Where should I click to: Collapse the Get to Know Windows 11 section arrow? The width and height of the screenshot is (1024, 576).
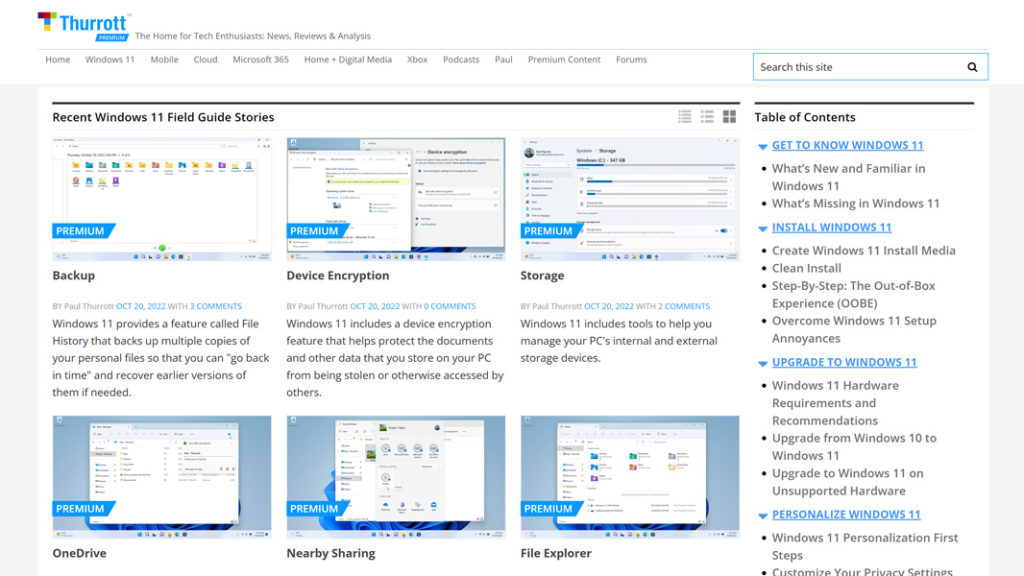pyautogui.click(x=762, y=146)
